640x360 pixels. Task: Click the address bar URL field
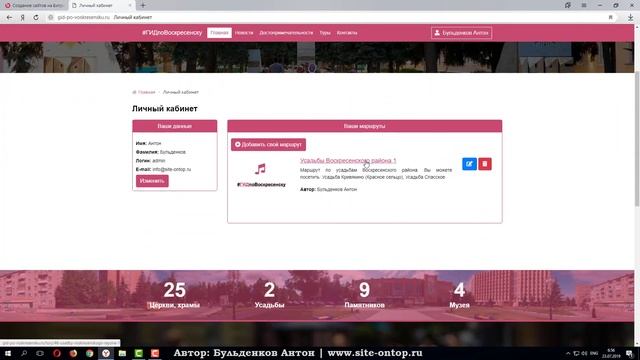(x=327, y=18)
